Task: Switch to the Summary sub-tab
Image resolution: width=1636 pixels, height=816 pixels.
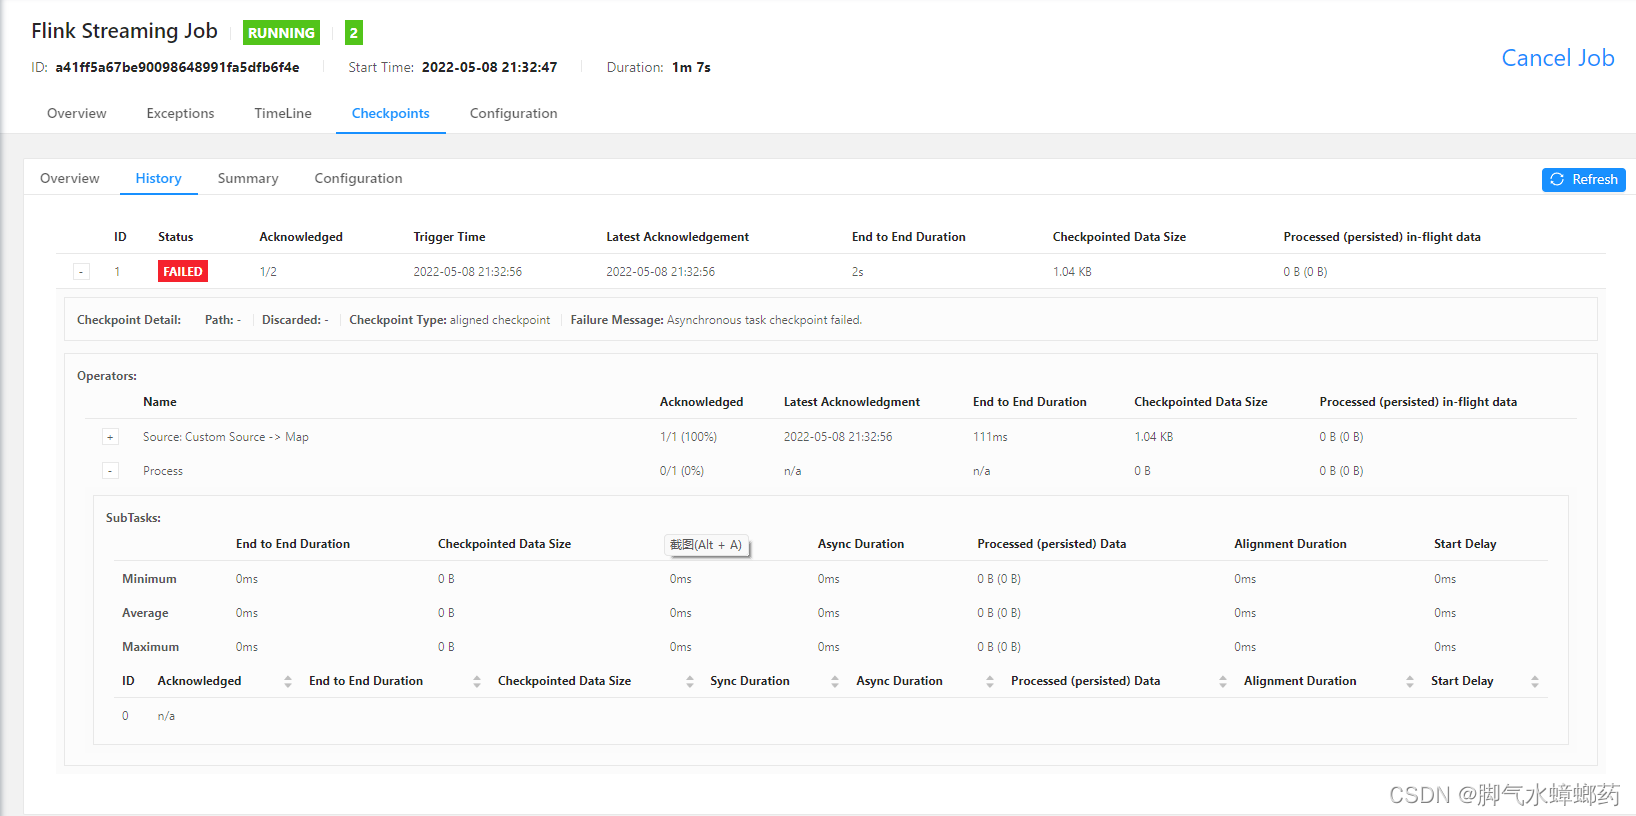Action: [x=248, y=178]
